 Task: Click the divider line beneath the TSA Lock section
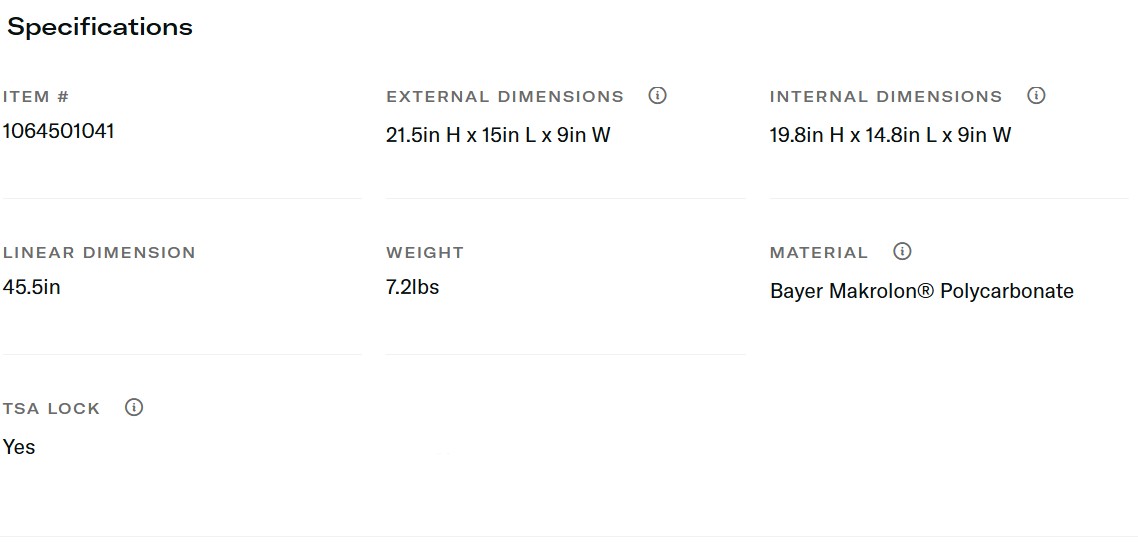569,537
